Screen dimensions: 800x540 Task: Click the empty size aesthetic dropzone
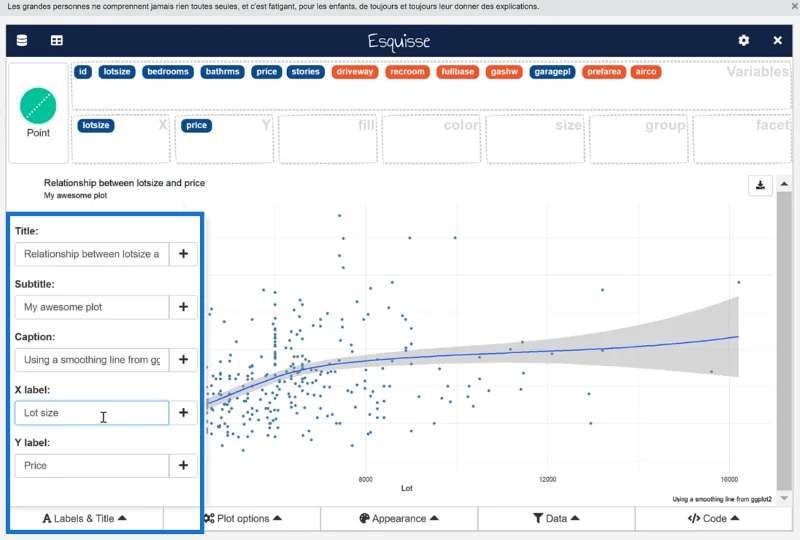tap(535, 139)
